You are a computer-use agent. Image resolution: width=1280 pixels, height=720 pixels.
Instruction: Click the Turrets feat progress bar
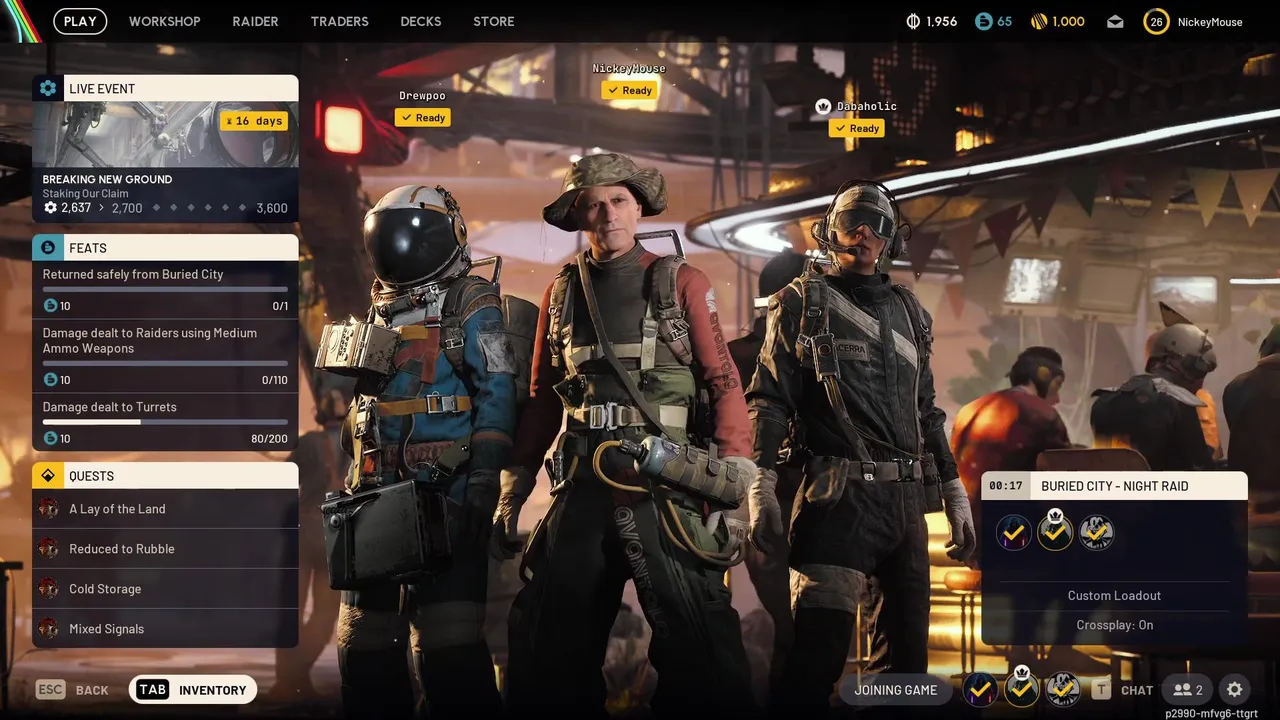(x=165, y=422)
